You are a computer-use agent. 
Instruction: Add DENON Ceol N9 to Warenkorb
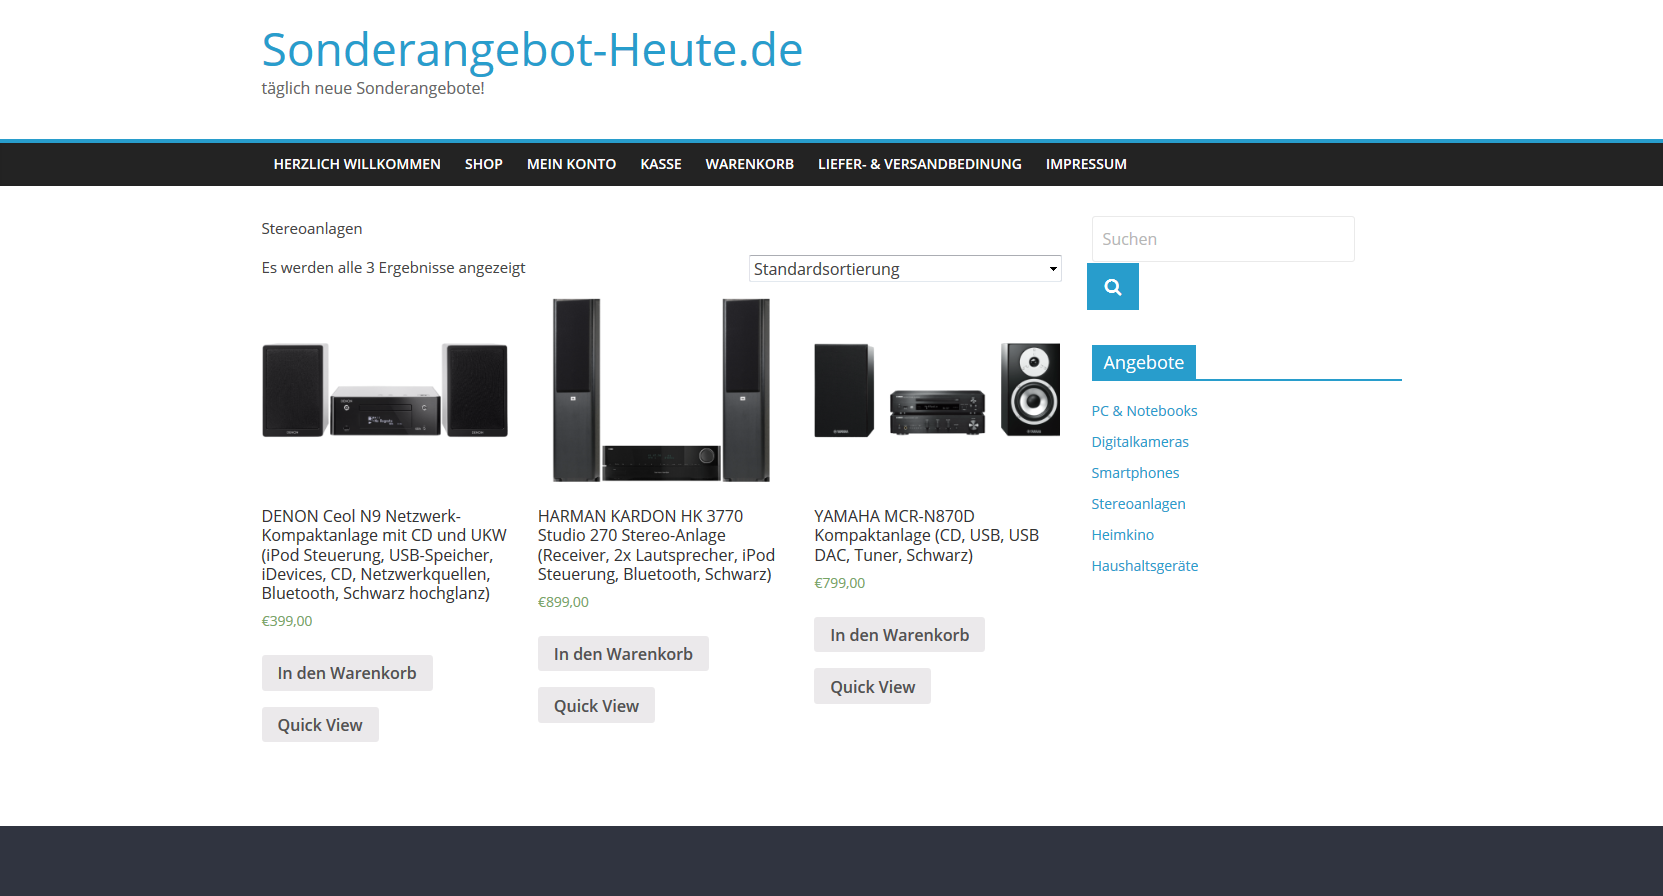[347, 673]
